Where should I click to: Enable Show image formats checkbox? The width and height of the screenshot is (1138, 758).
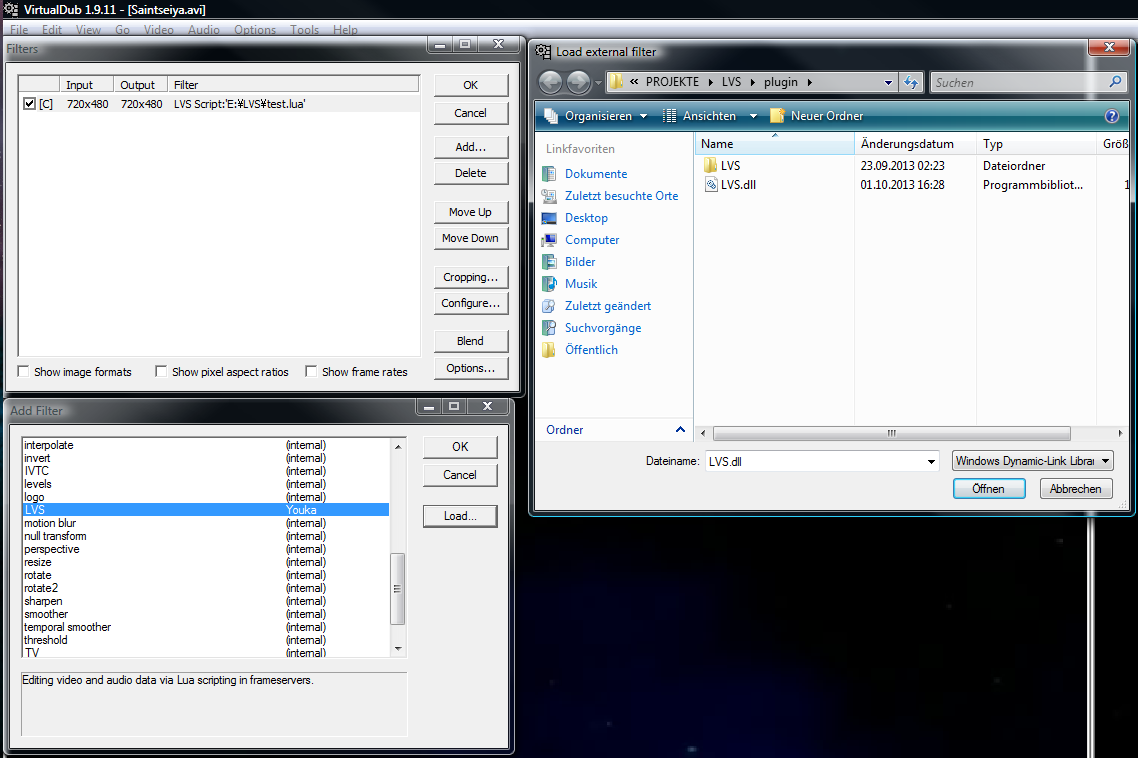point(24,372)
